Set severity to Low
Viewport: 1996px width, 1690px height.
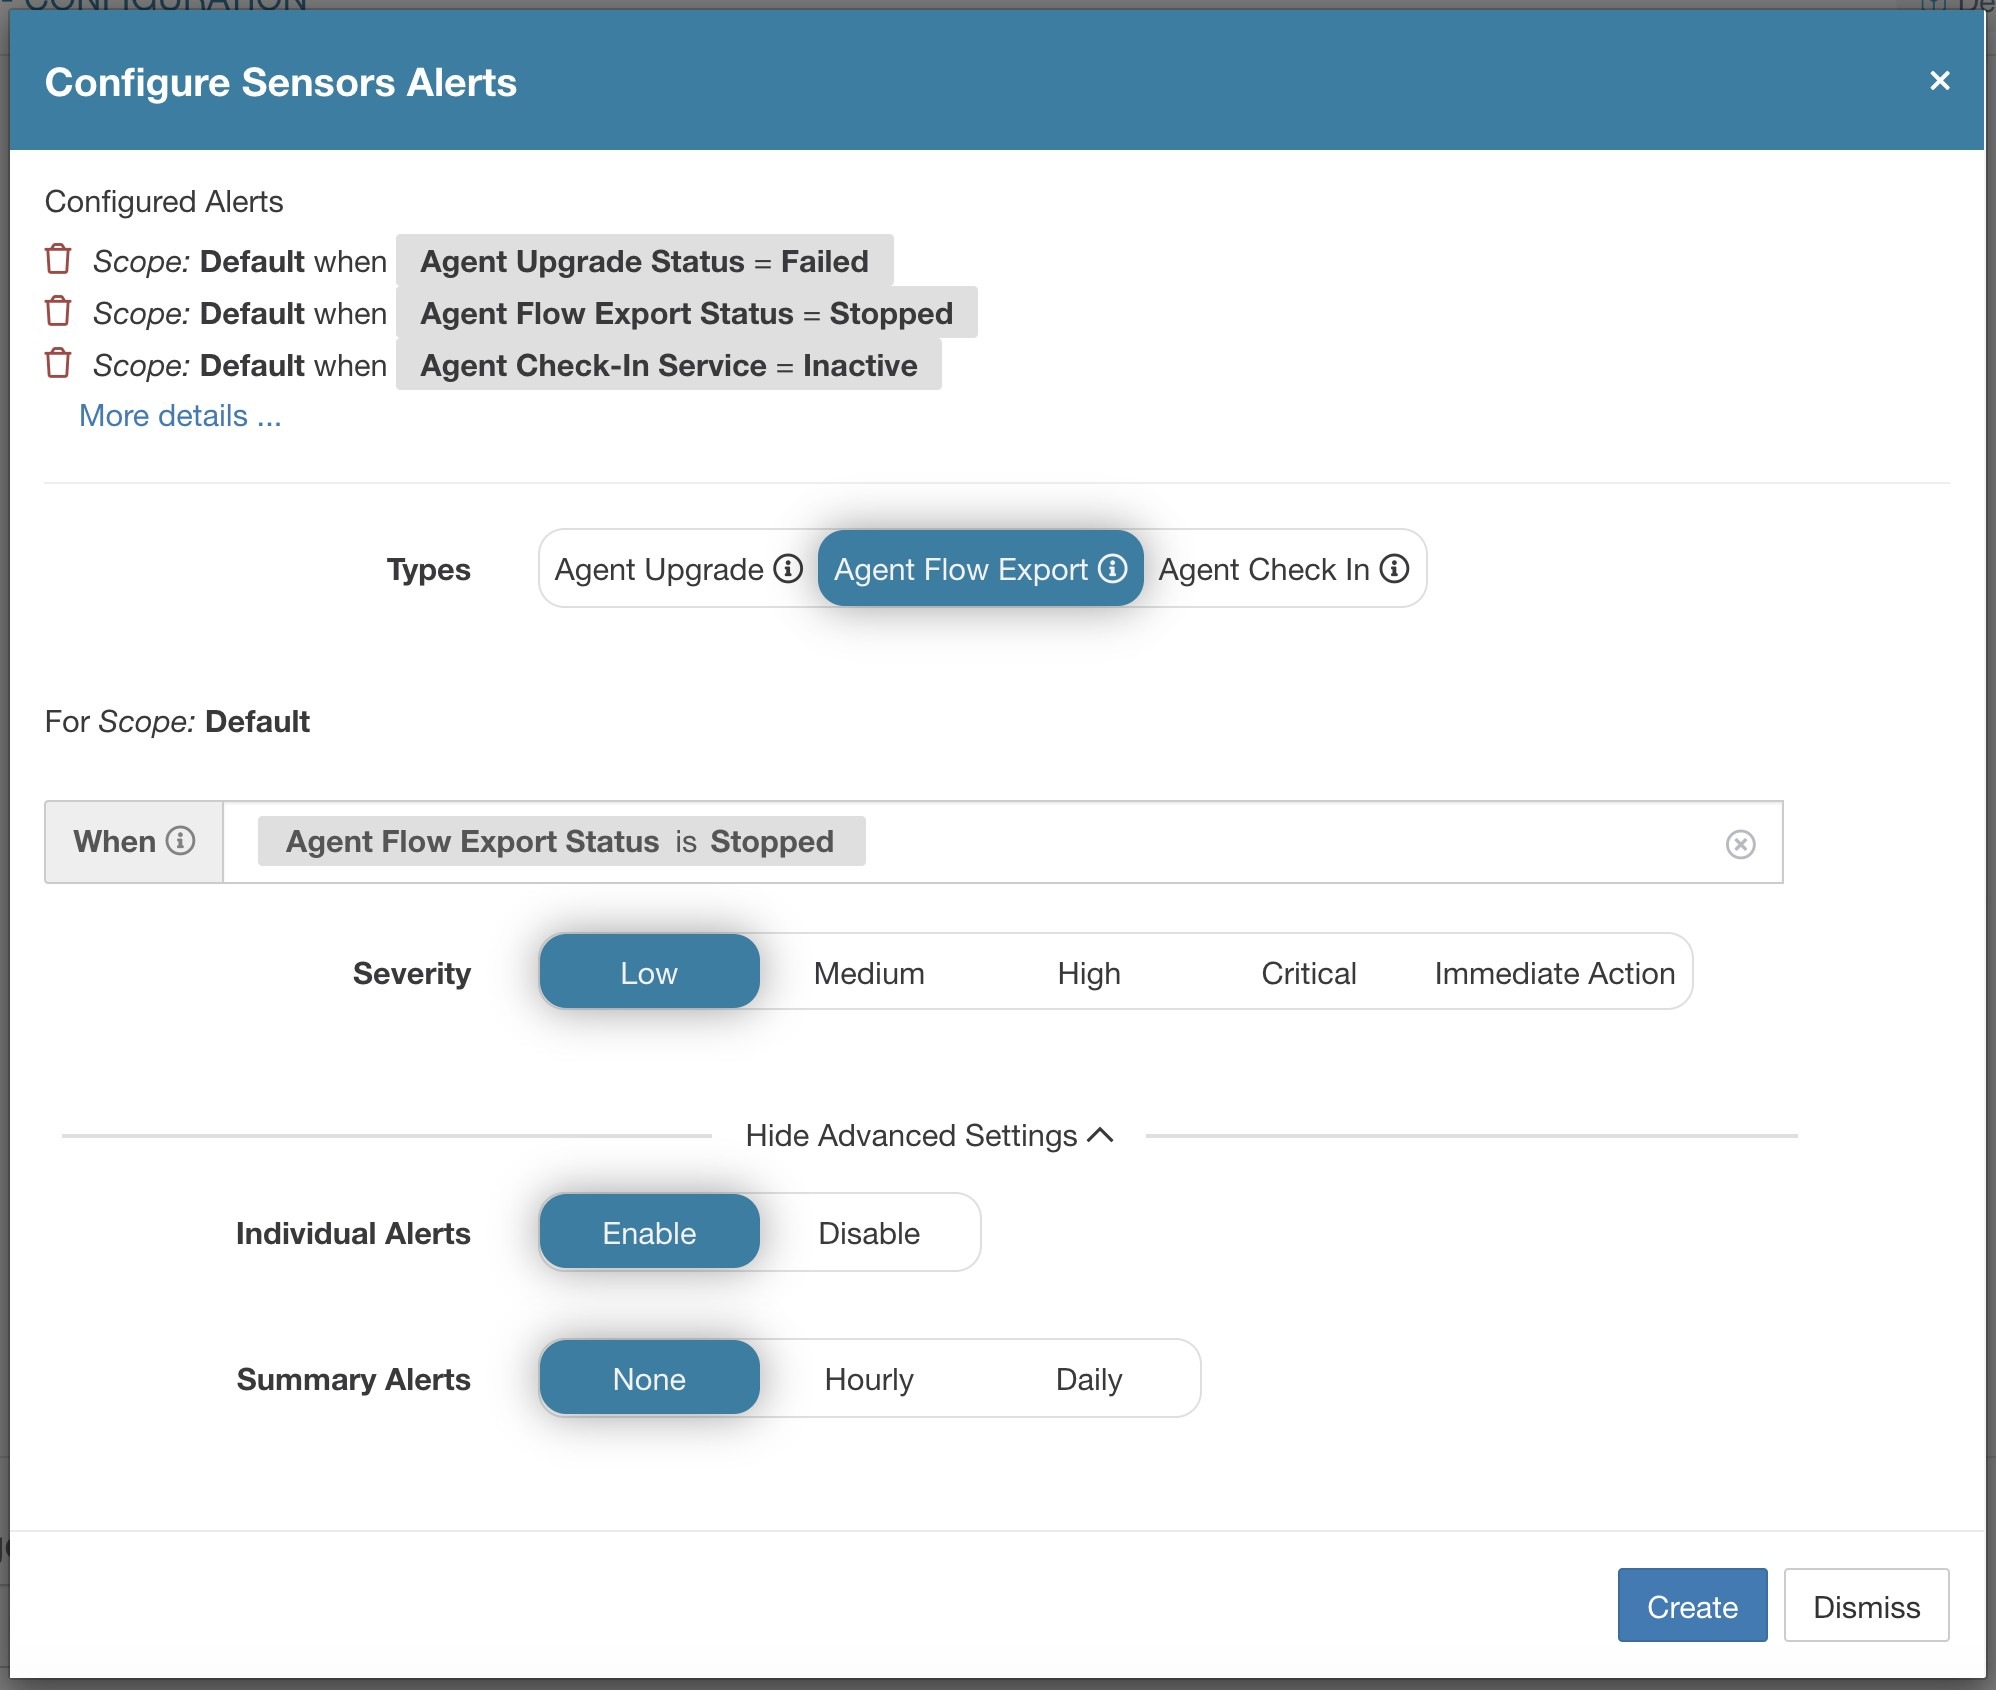649,972
